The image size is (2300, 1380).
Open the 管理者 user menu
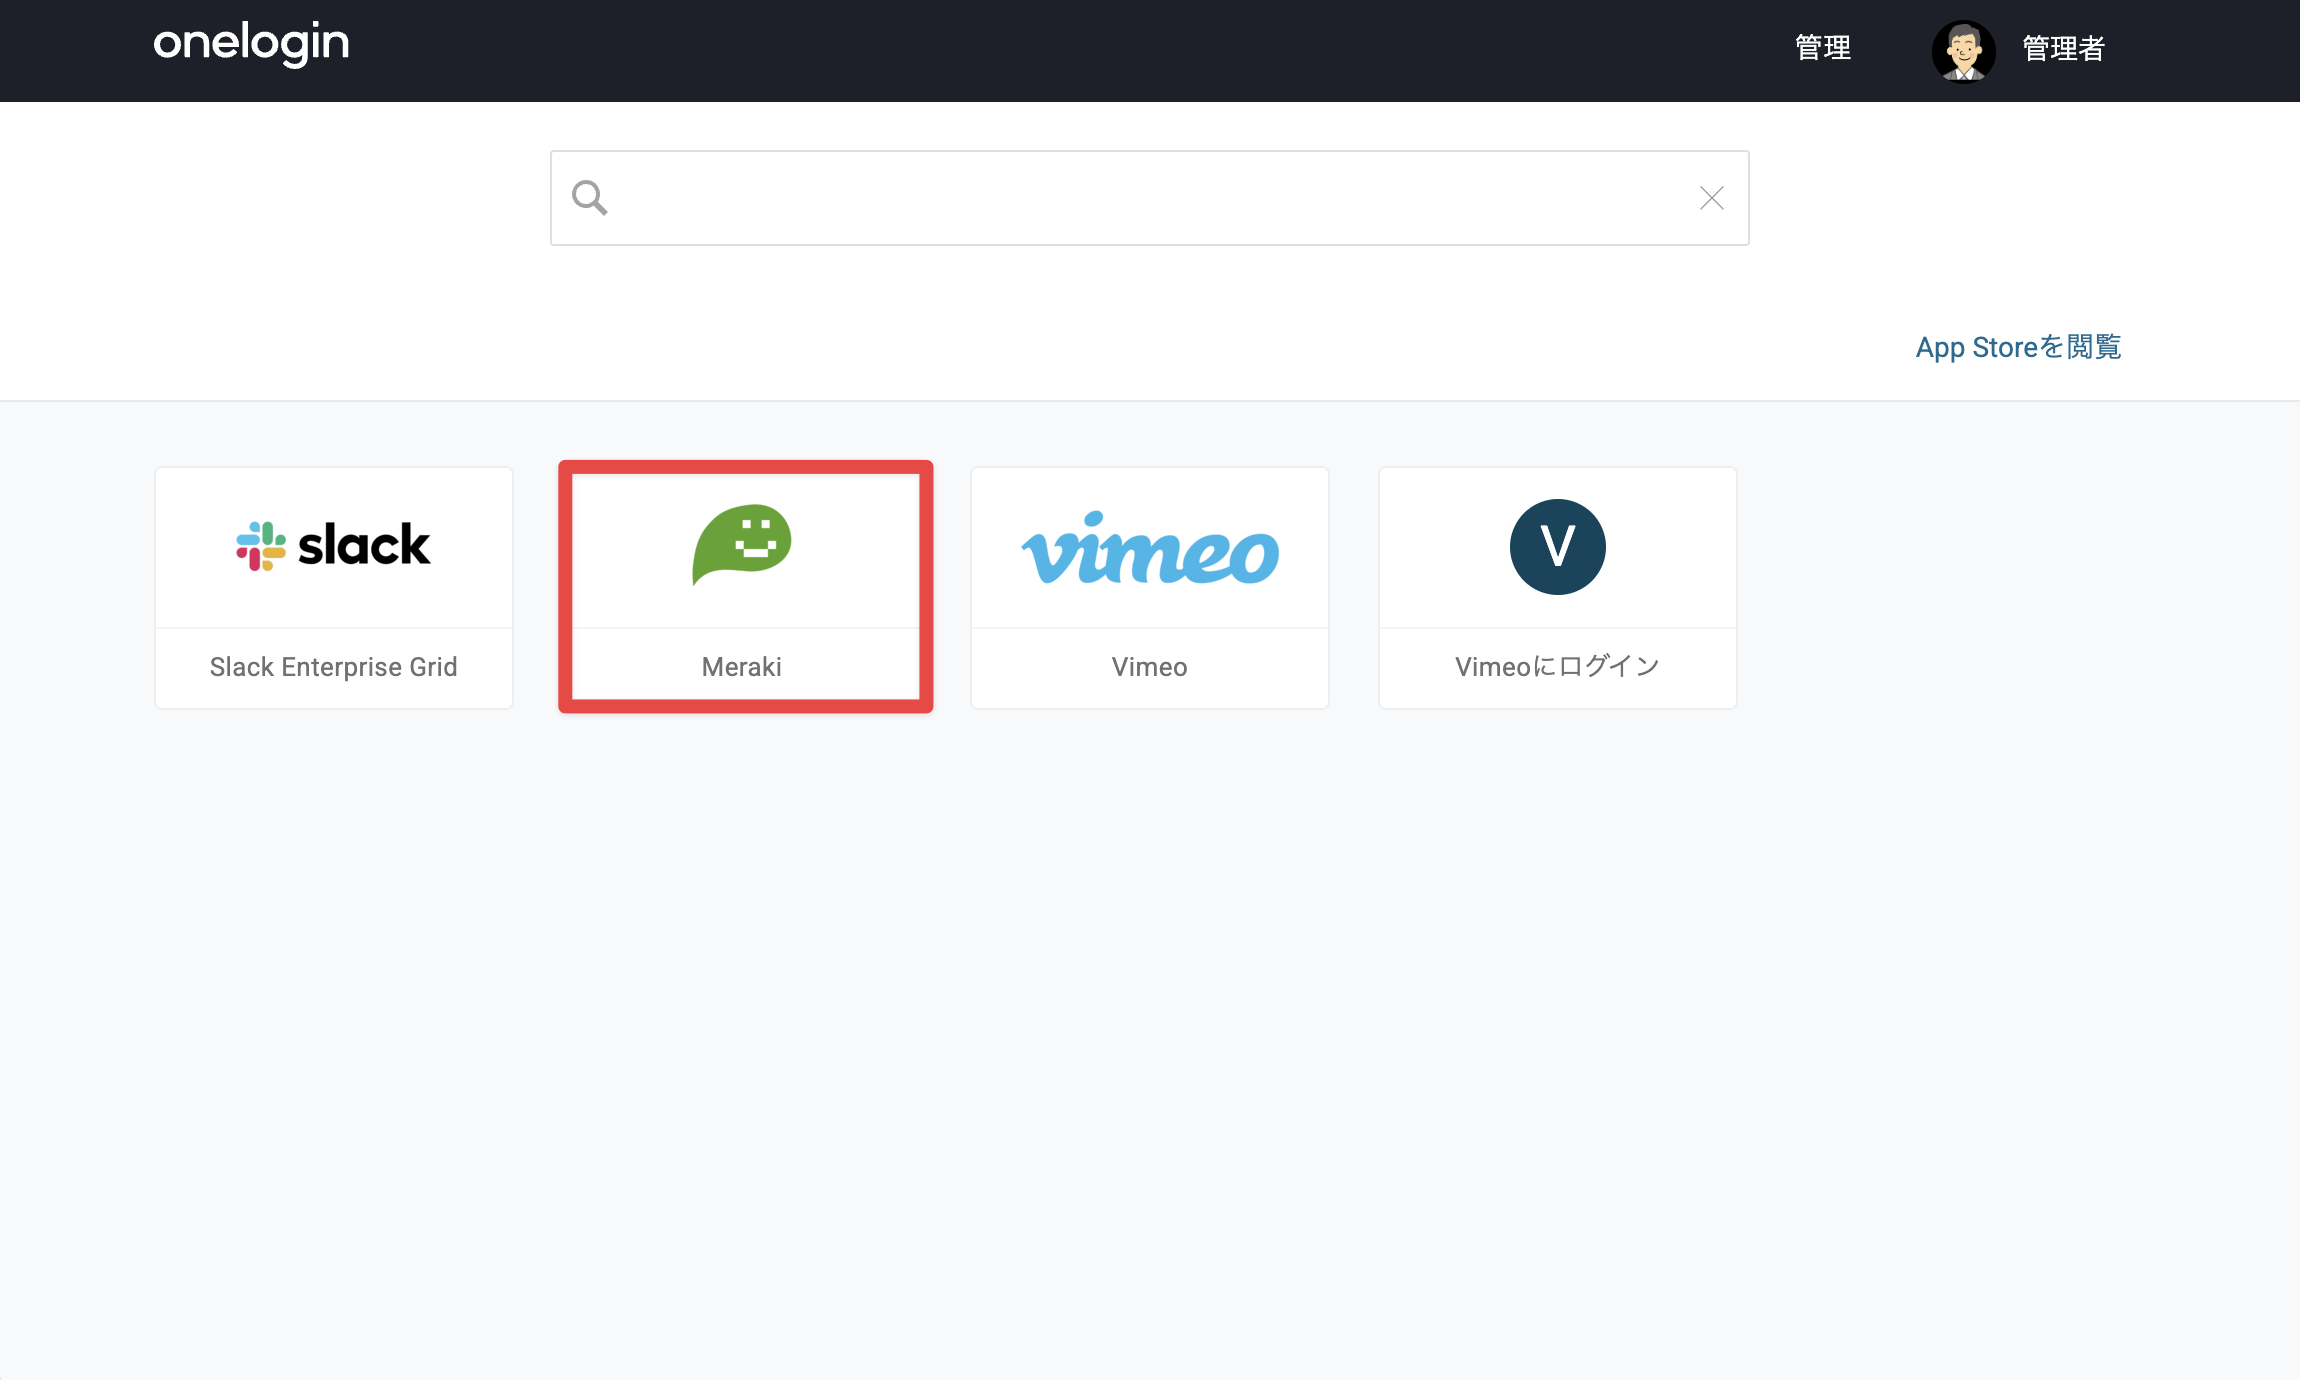(x=2063, y=48)
